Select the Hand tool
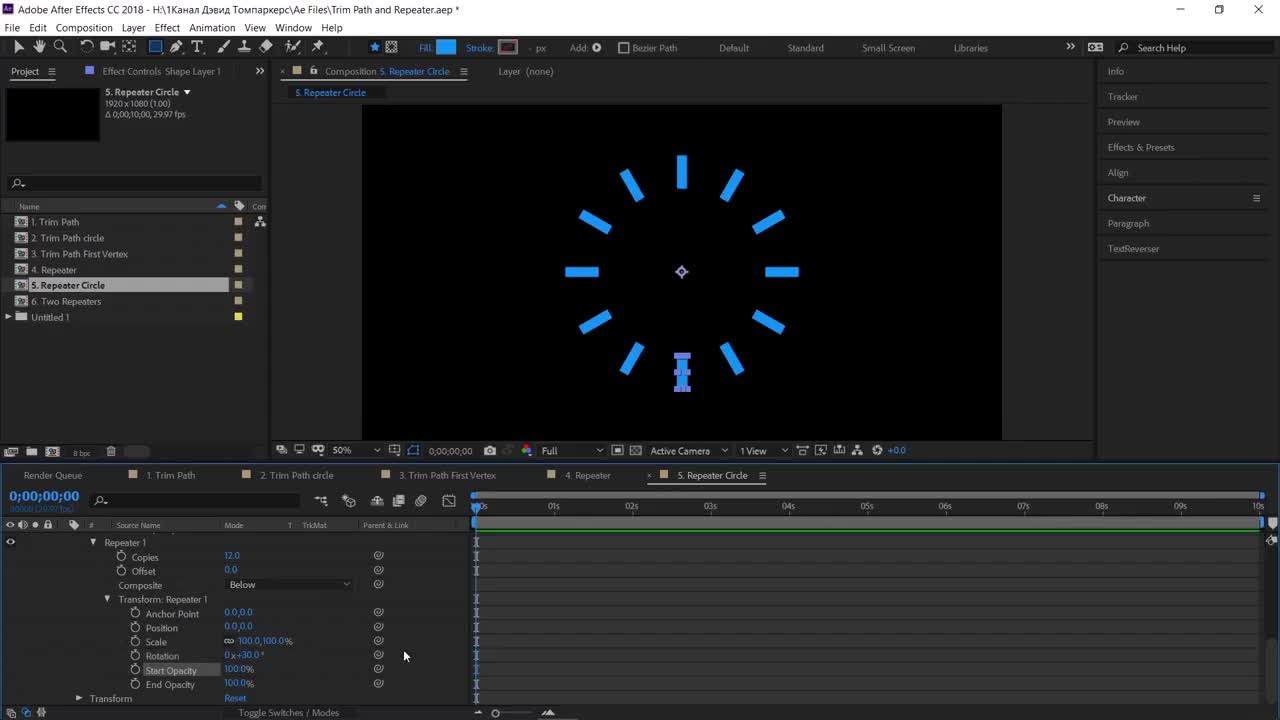Image resolution: width=1280 pixels, height=720 pixels. (x=39, y=47)
